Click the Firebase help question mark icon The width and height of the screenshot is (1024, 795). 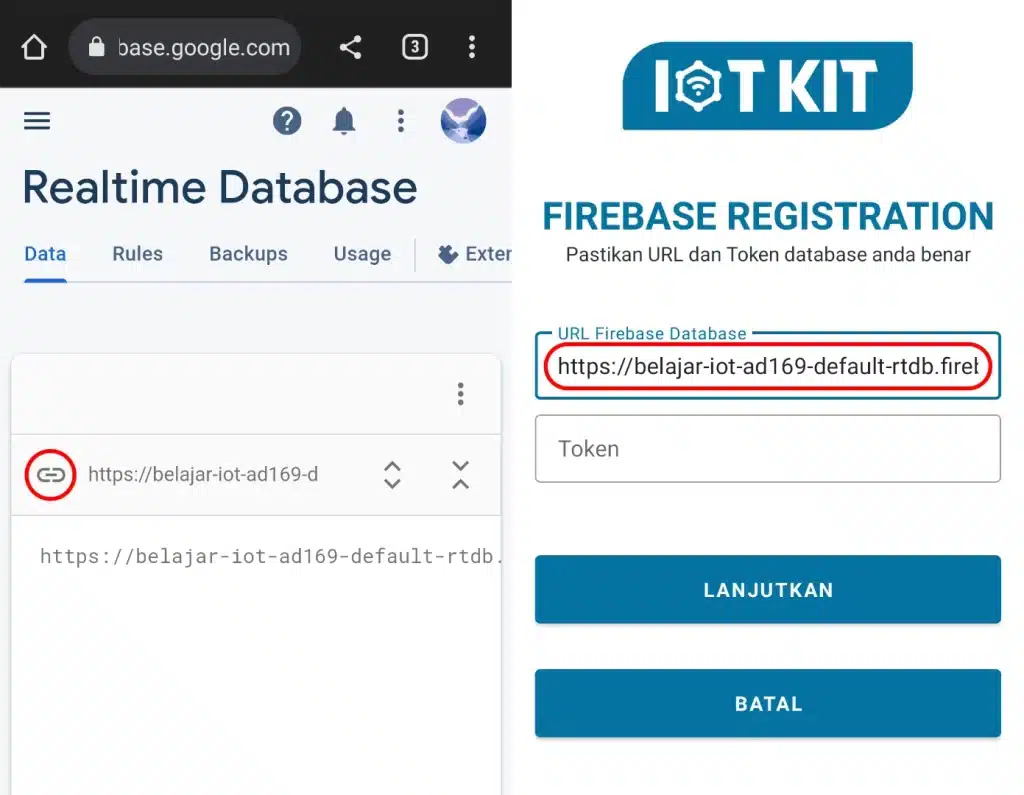click(287, 121)
